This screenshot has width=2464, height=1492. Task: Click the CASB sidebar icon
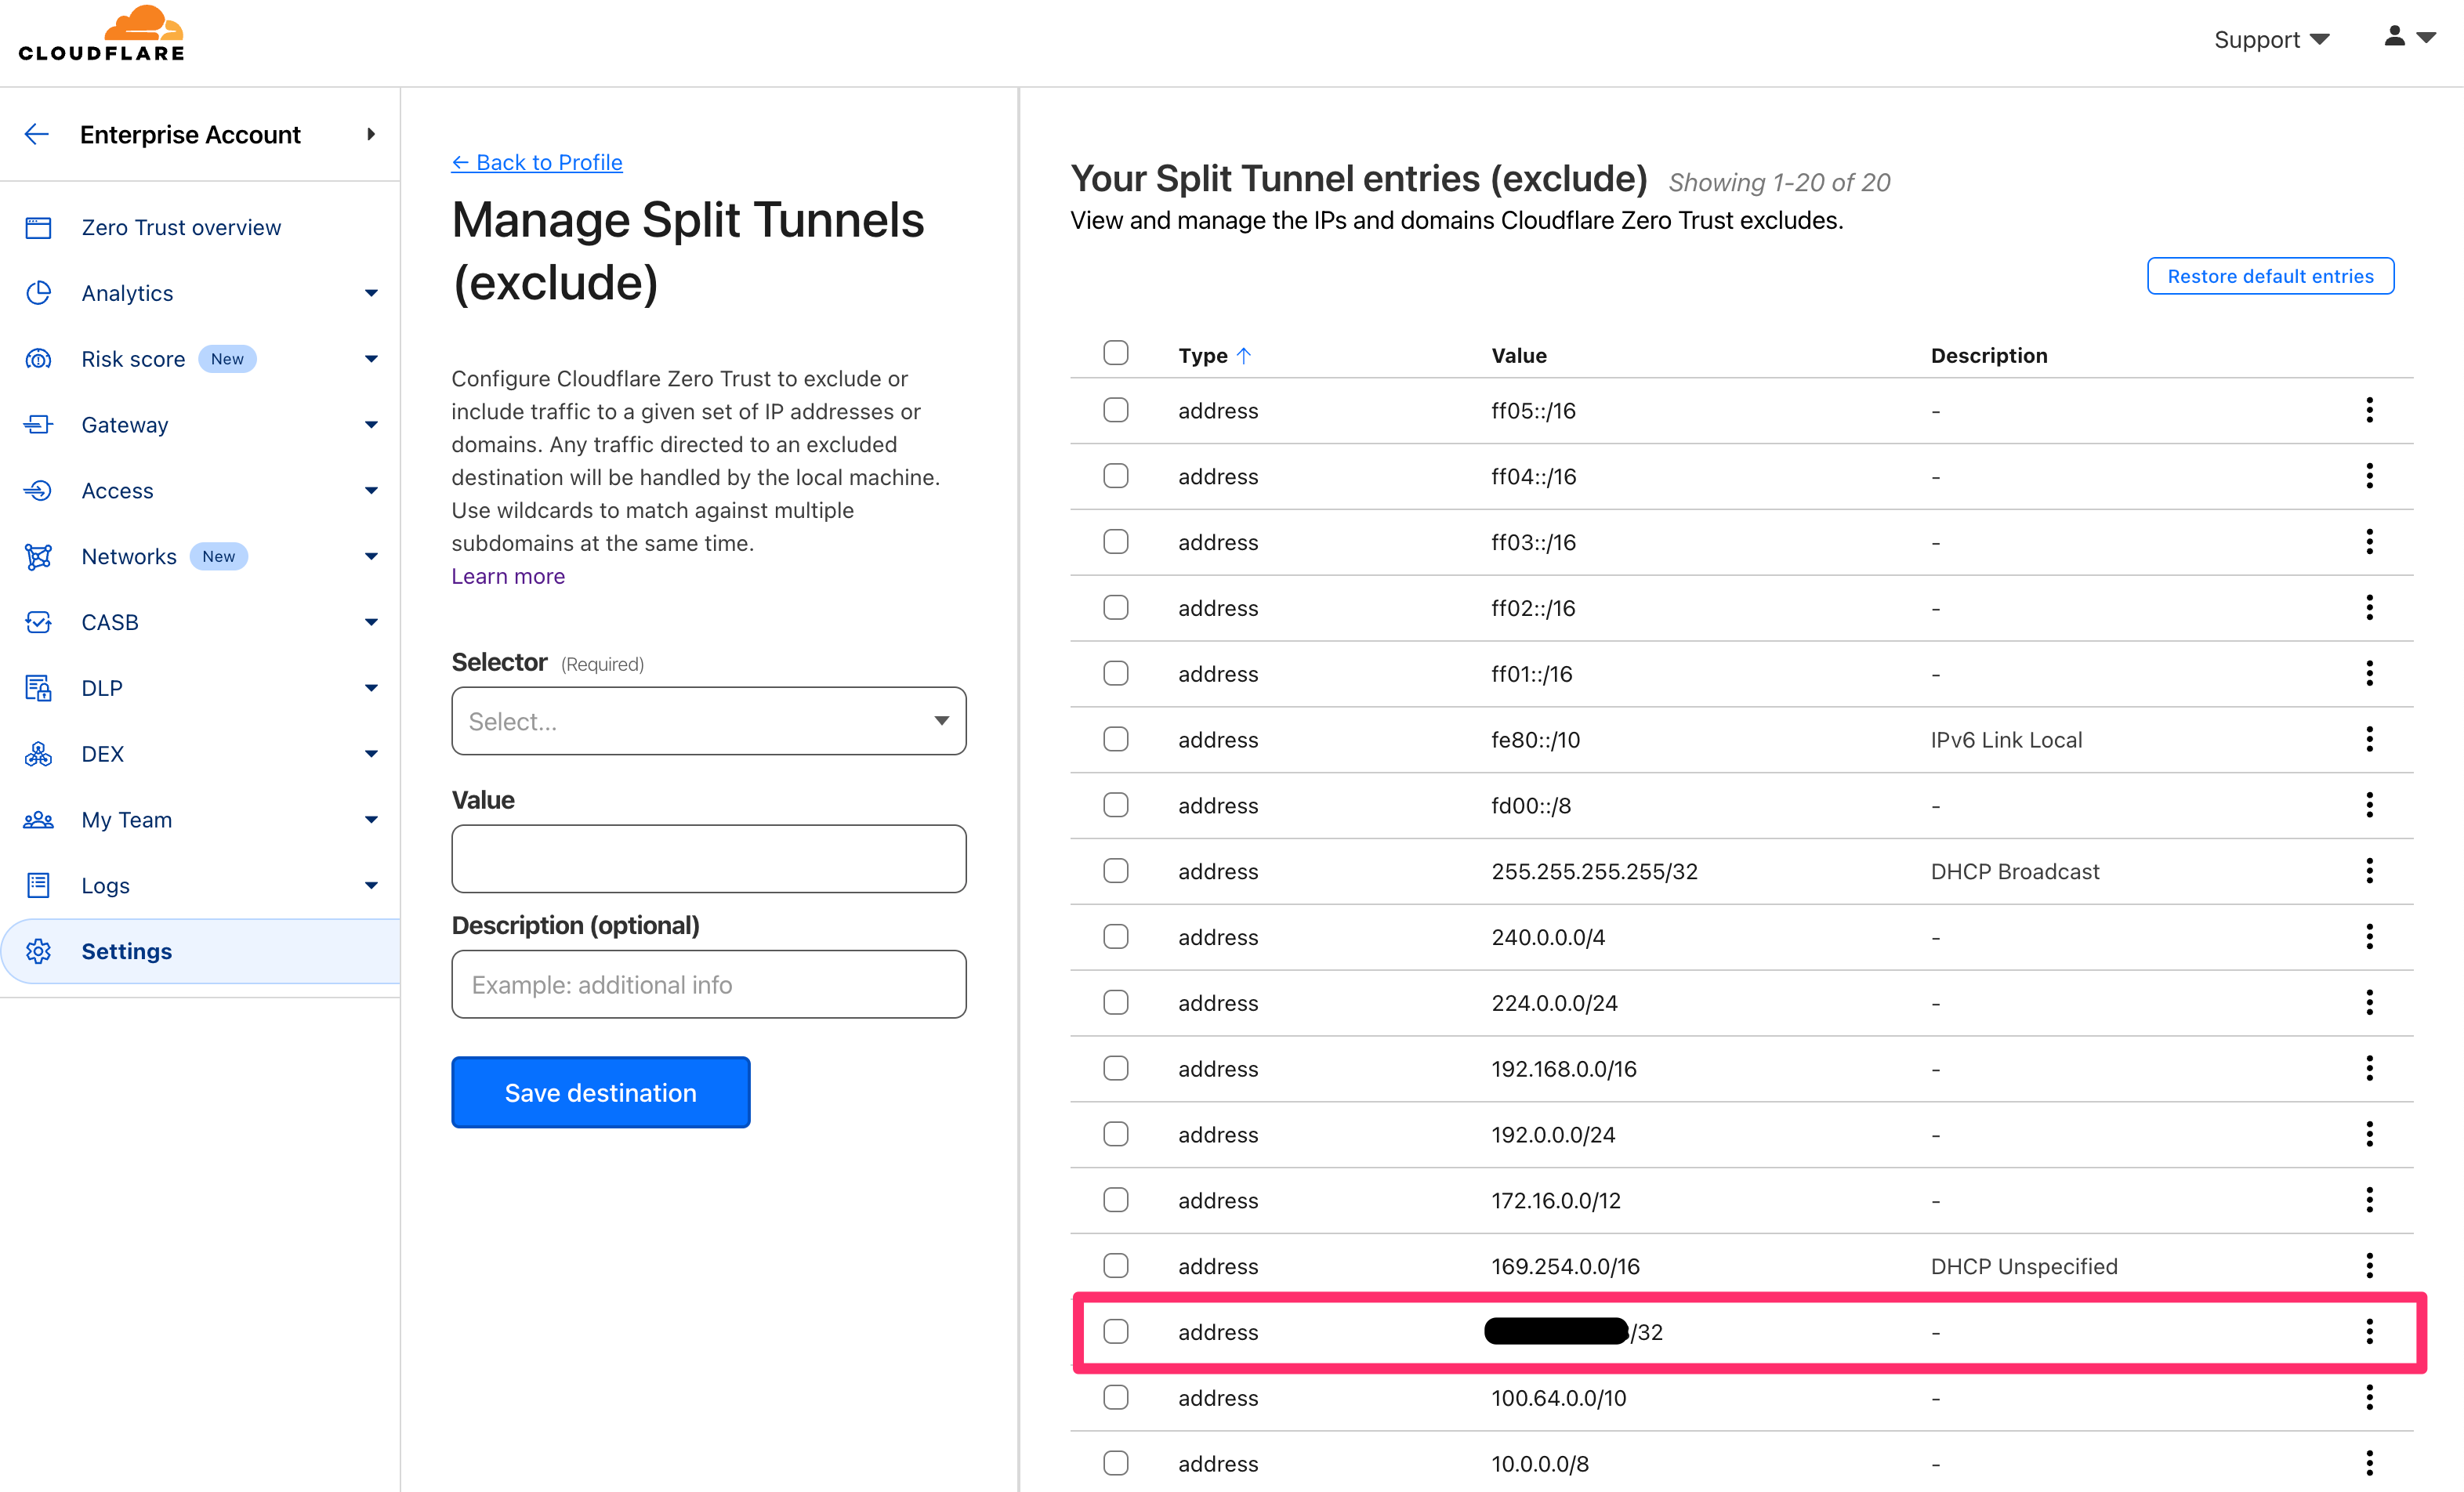pos(38,622)
